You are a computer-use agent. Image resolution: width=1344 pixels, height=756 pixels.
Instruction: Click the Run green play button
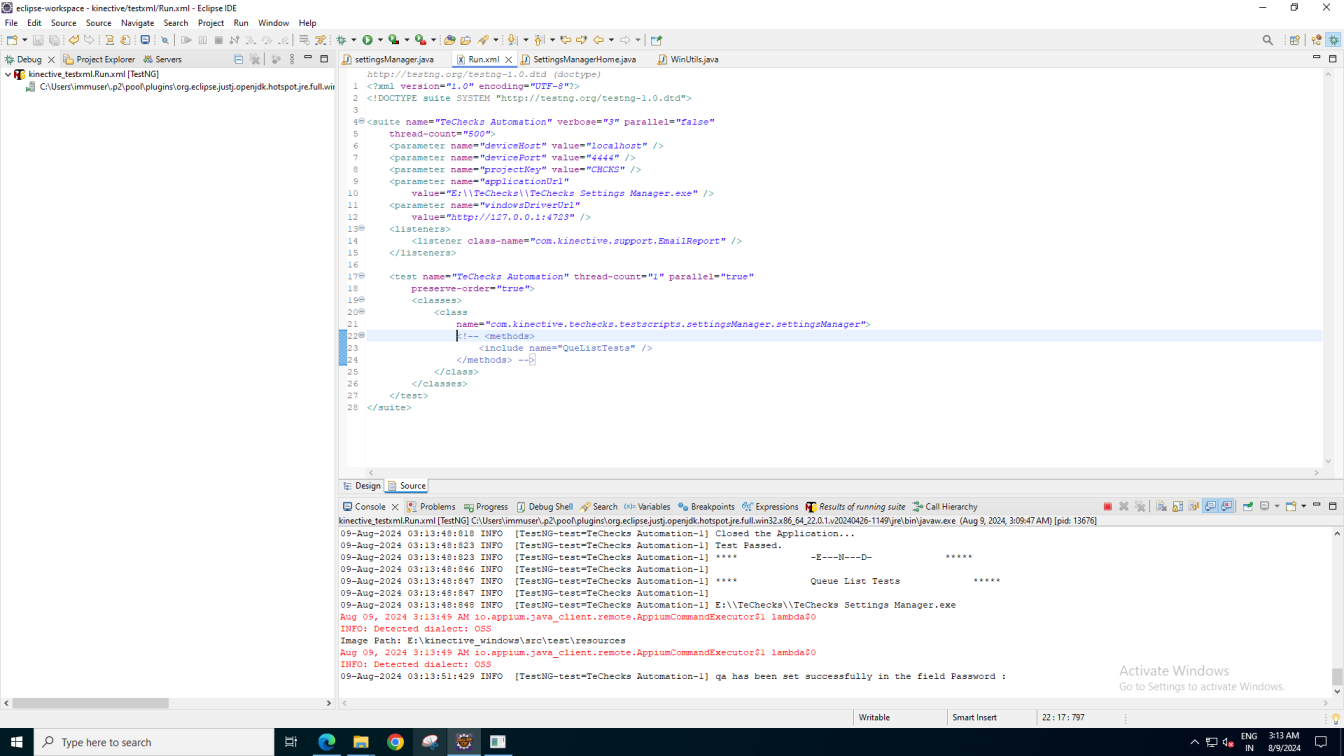pos(367,40)
